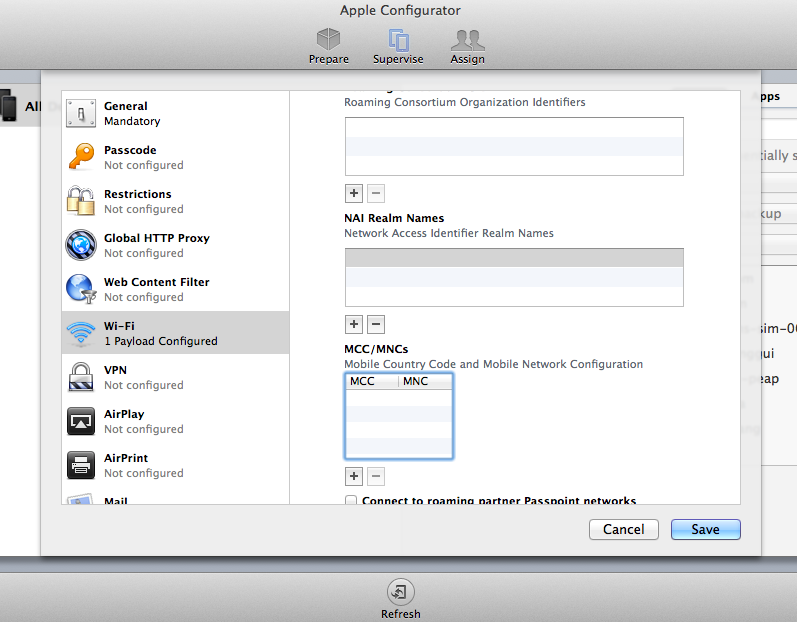Select the AirPrint printer icon
This screenshot has width=797, height=622.
81,465
